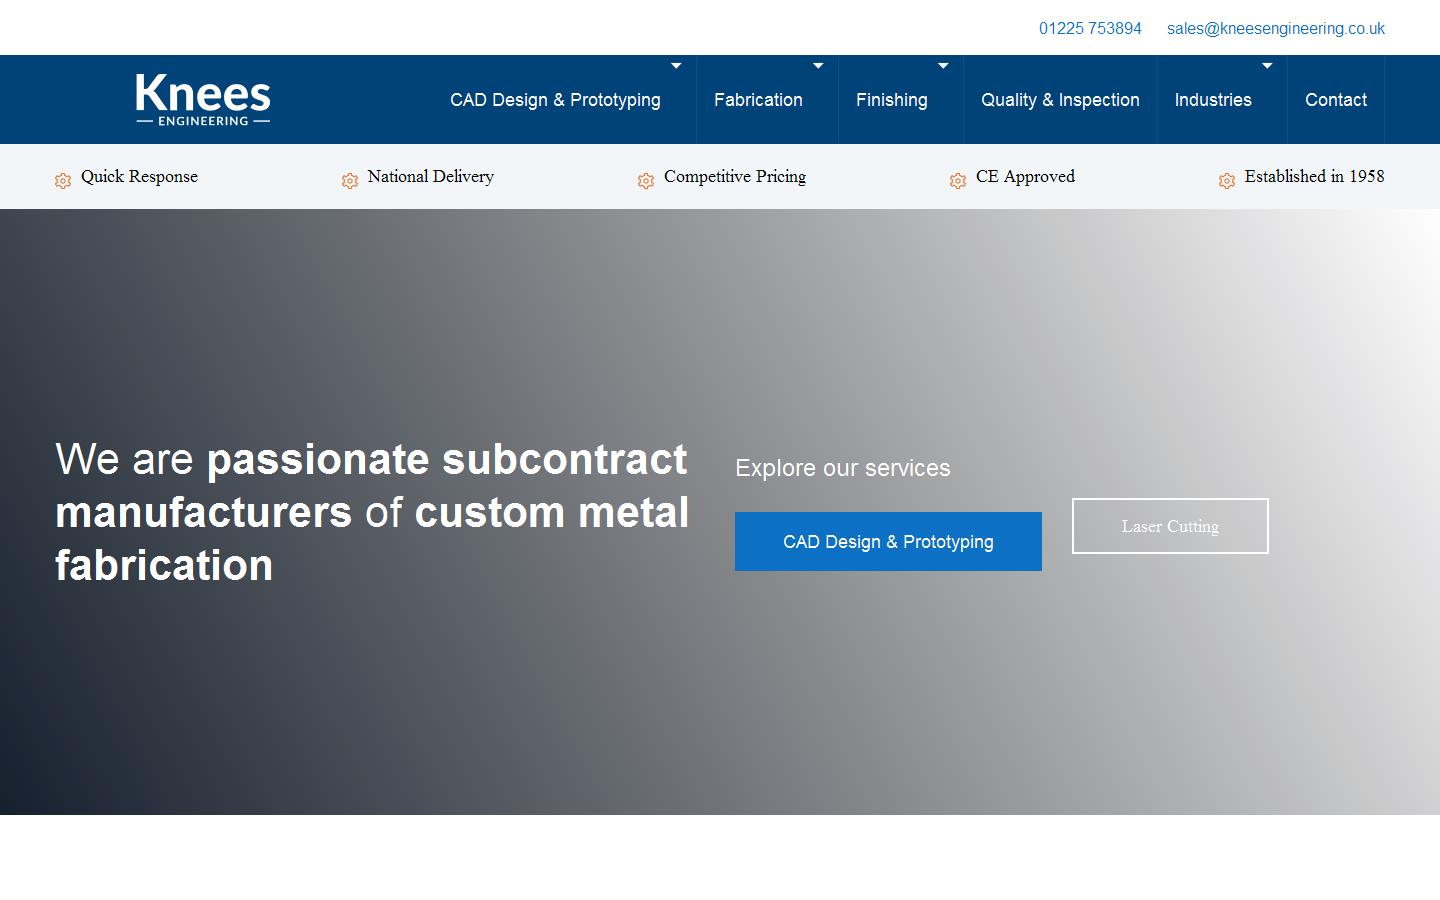Open the Industries nav item
The width and height of the screenshot is (1440, 900).
1213,100
